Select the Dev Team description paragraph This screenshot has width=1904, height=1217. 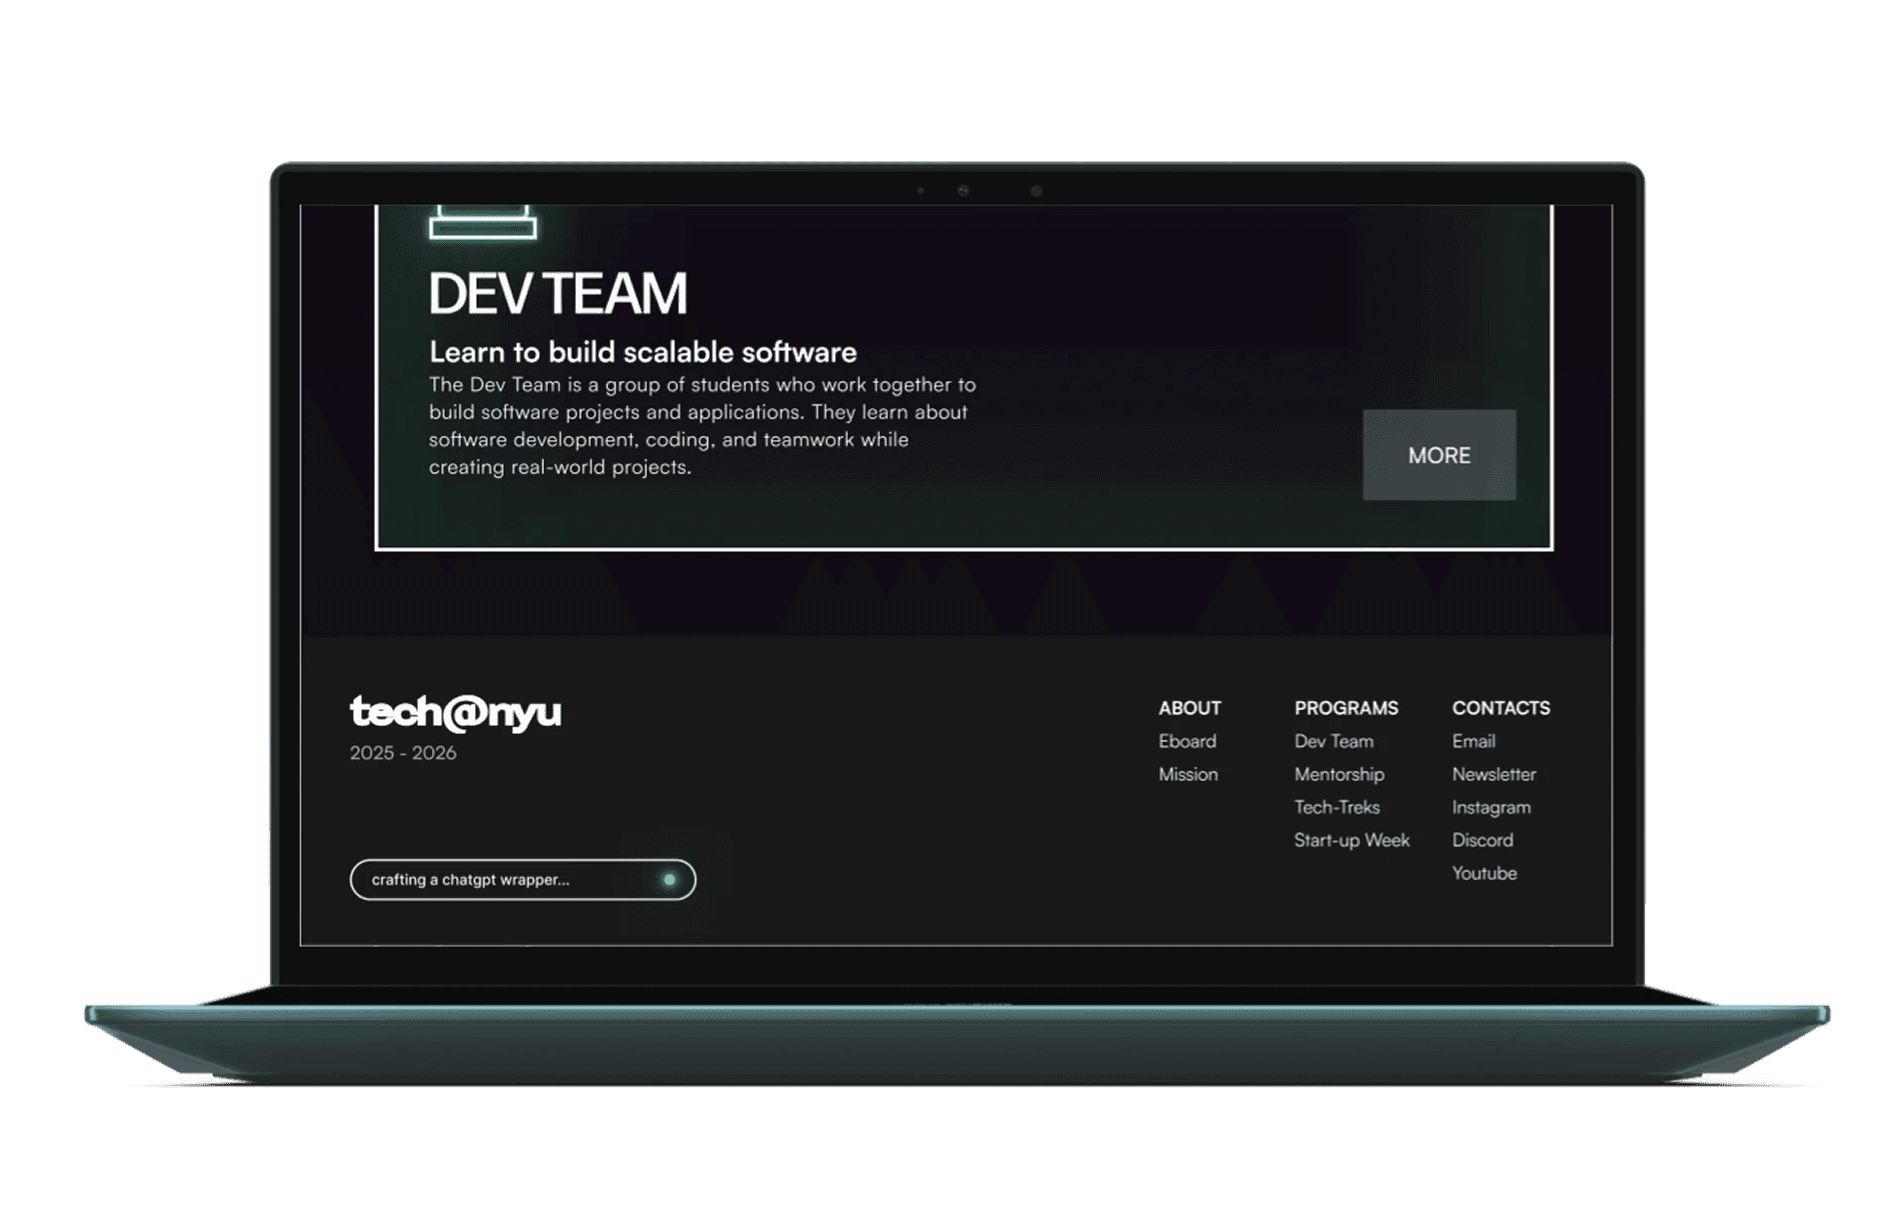[x=702, y=426]
